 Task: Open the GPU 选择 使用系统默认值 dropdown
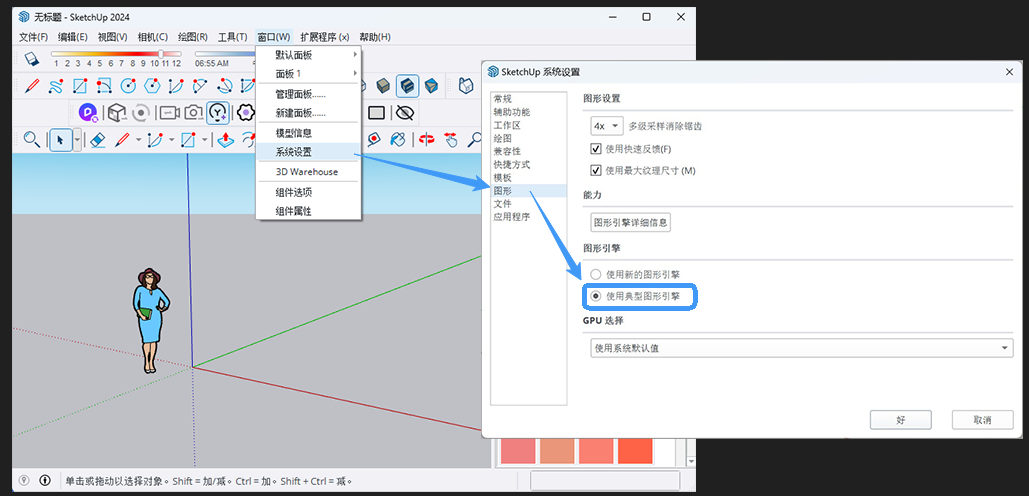click(x=801, y=348)
